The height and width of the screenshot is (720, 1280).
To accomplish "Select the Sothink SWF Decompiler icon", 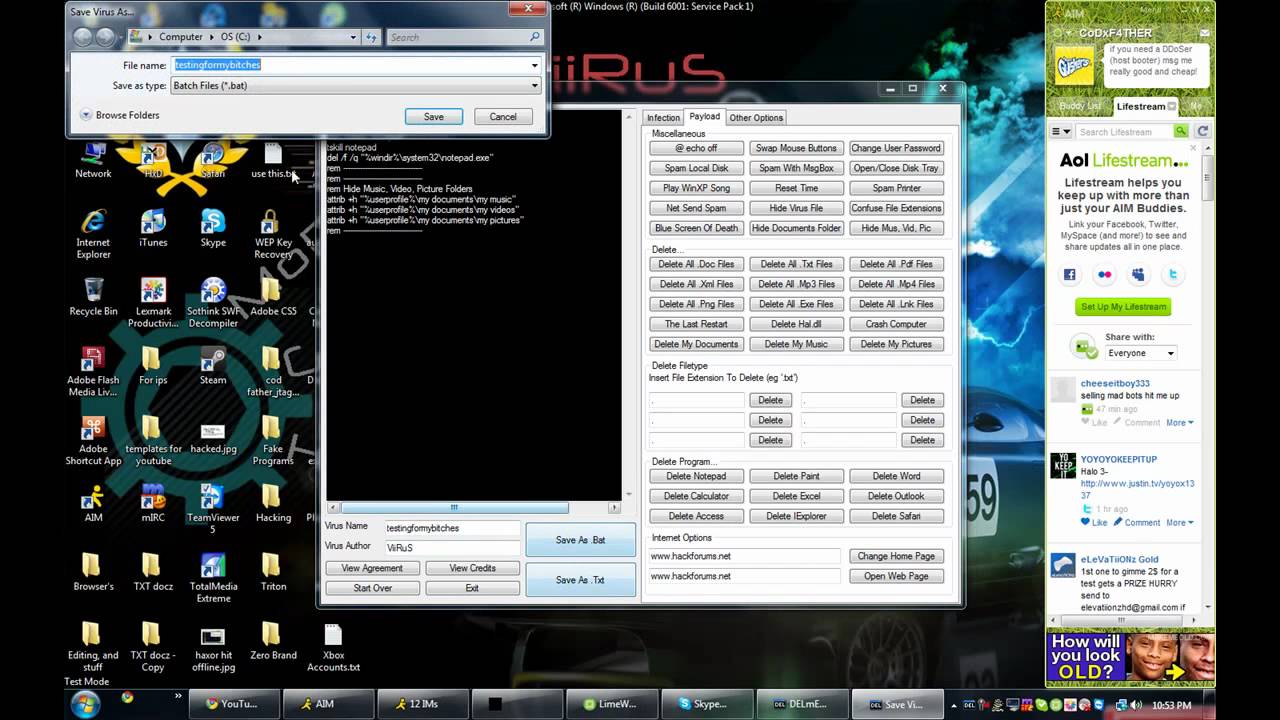I will 213,304.
